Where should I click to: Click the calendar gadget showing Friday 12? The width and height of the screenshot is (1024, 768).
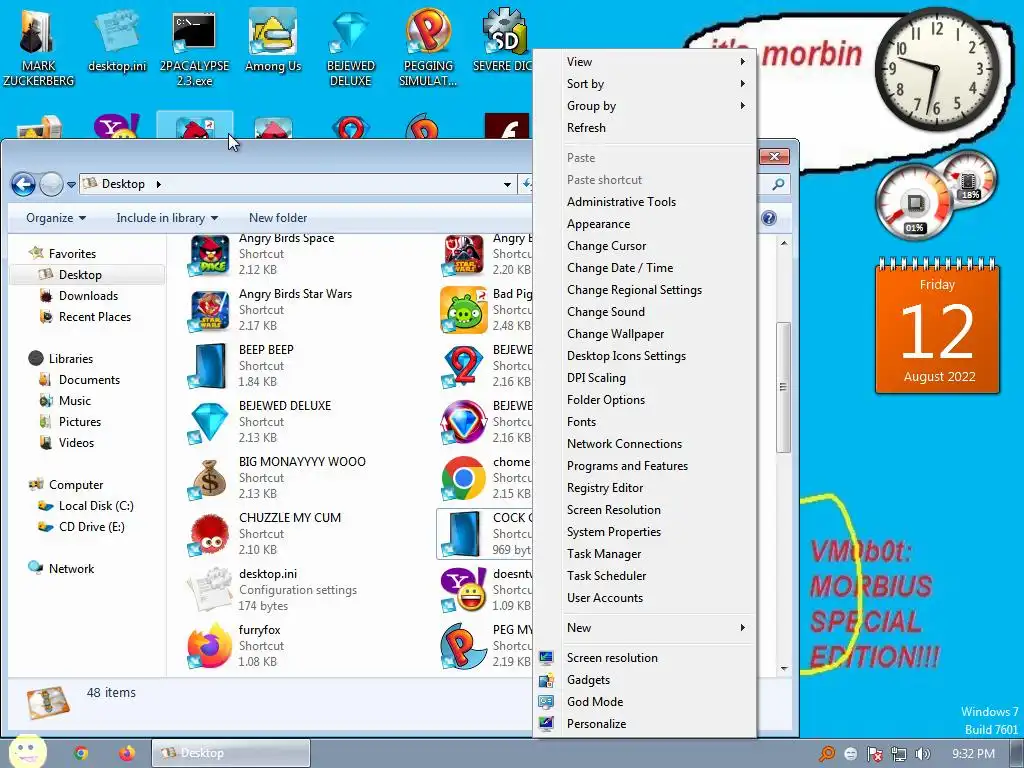point(937,327)
